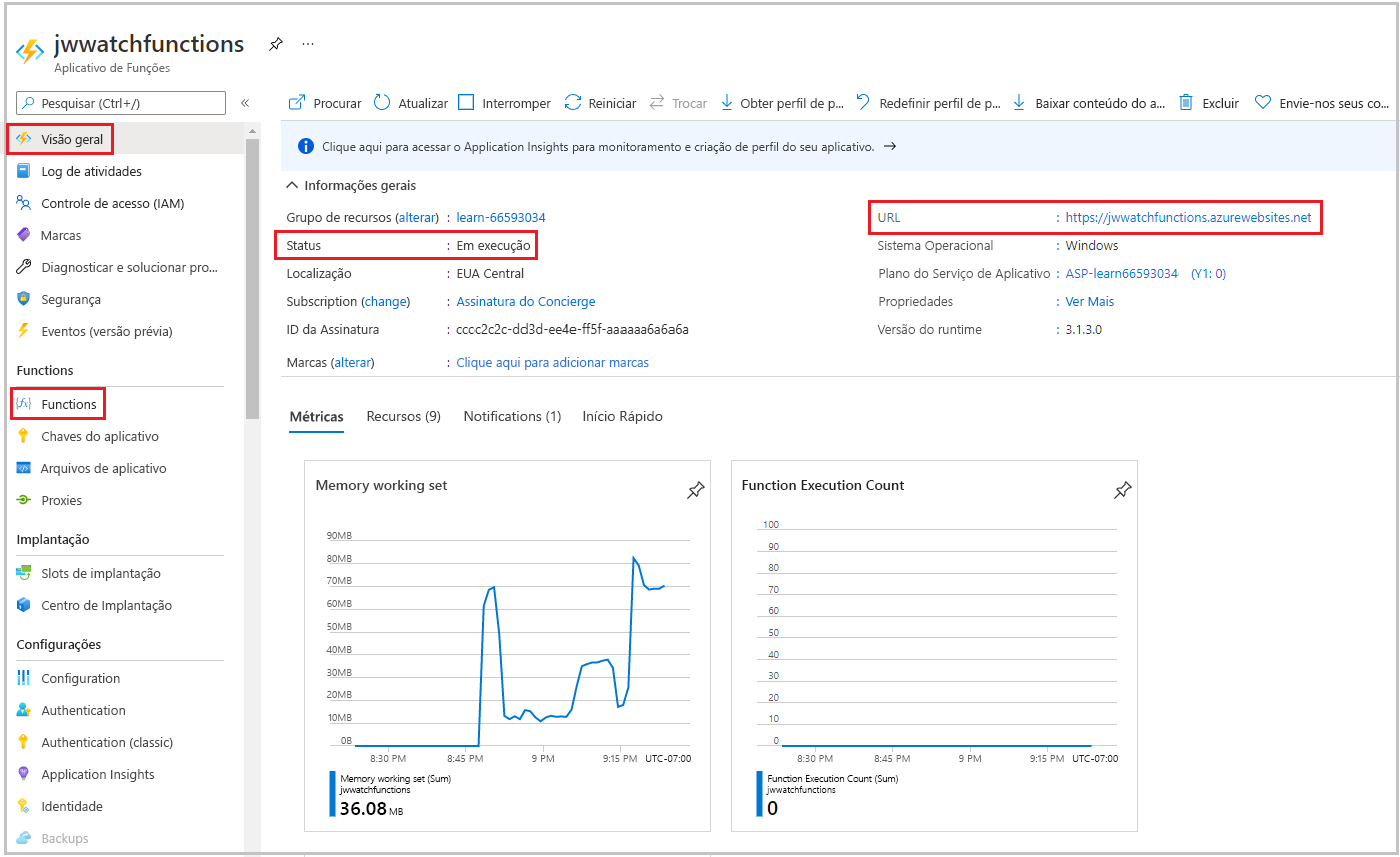Click alterar link next to Marcas

352,362
